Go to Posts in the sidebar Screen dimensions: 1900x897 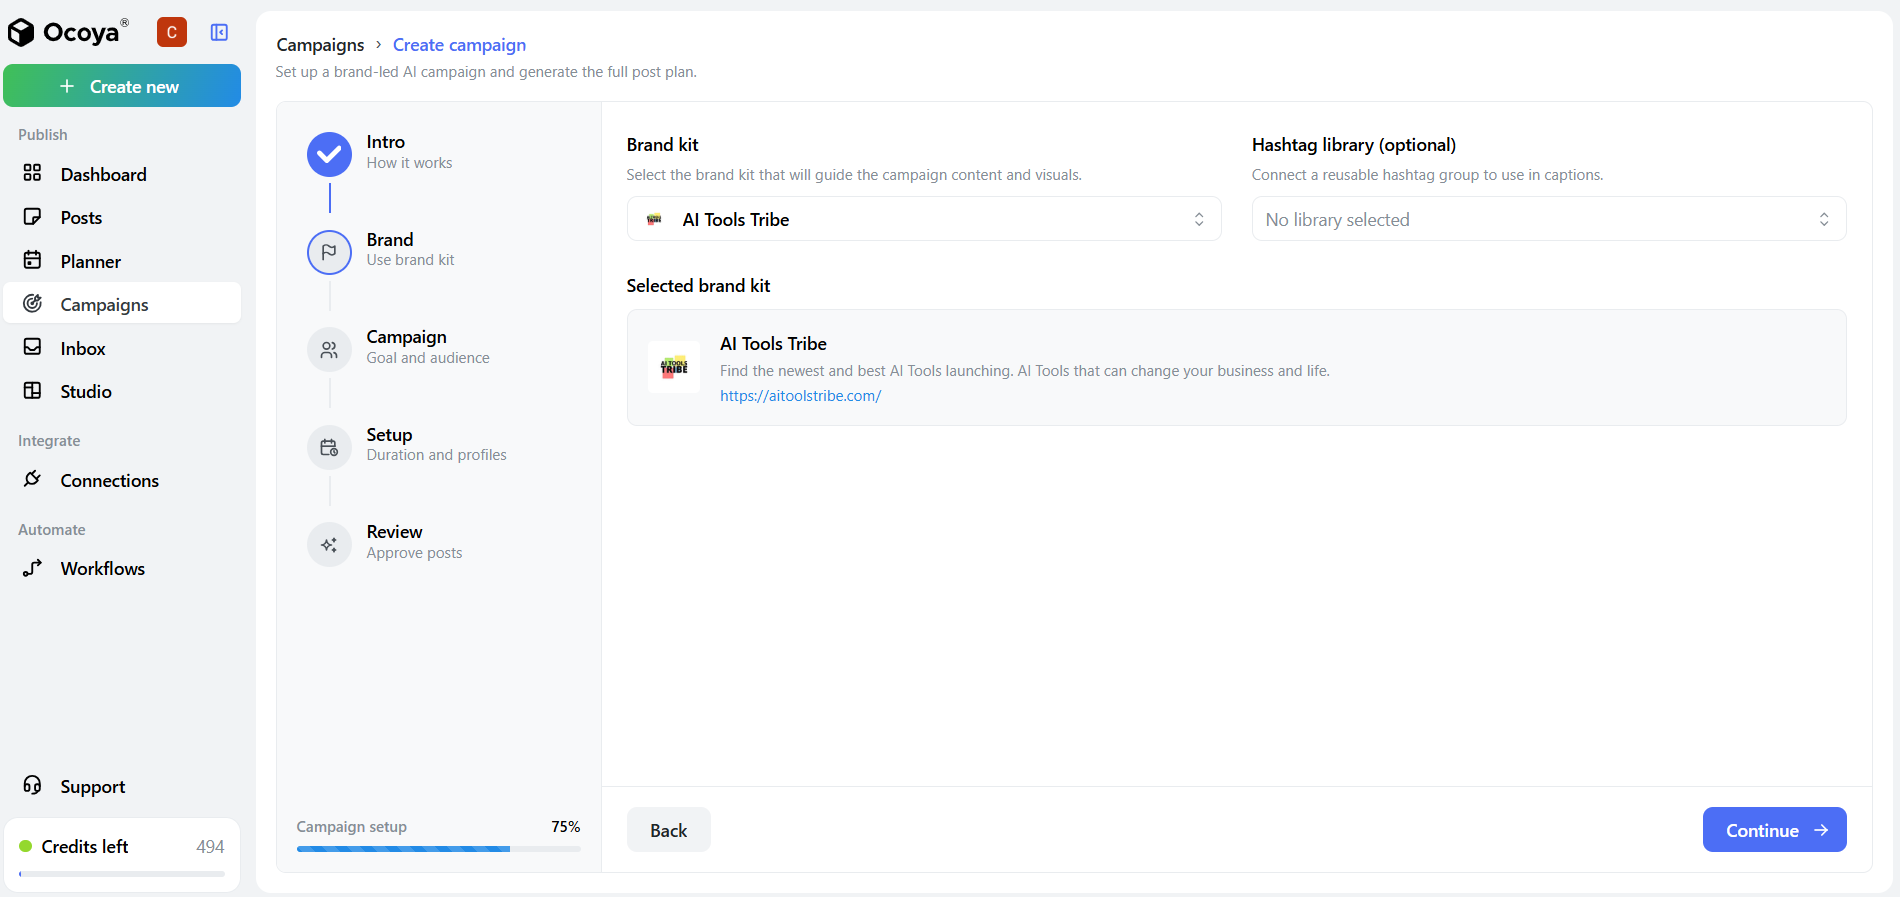point(122,217)
